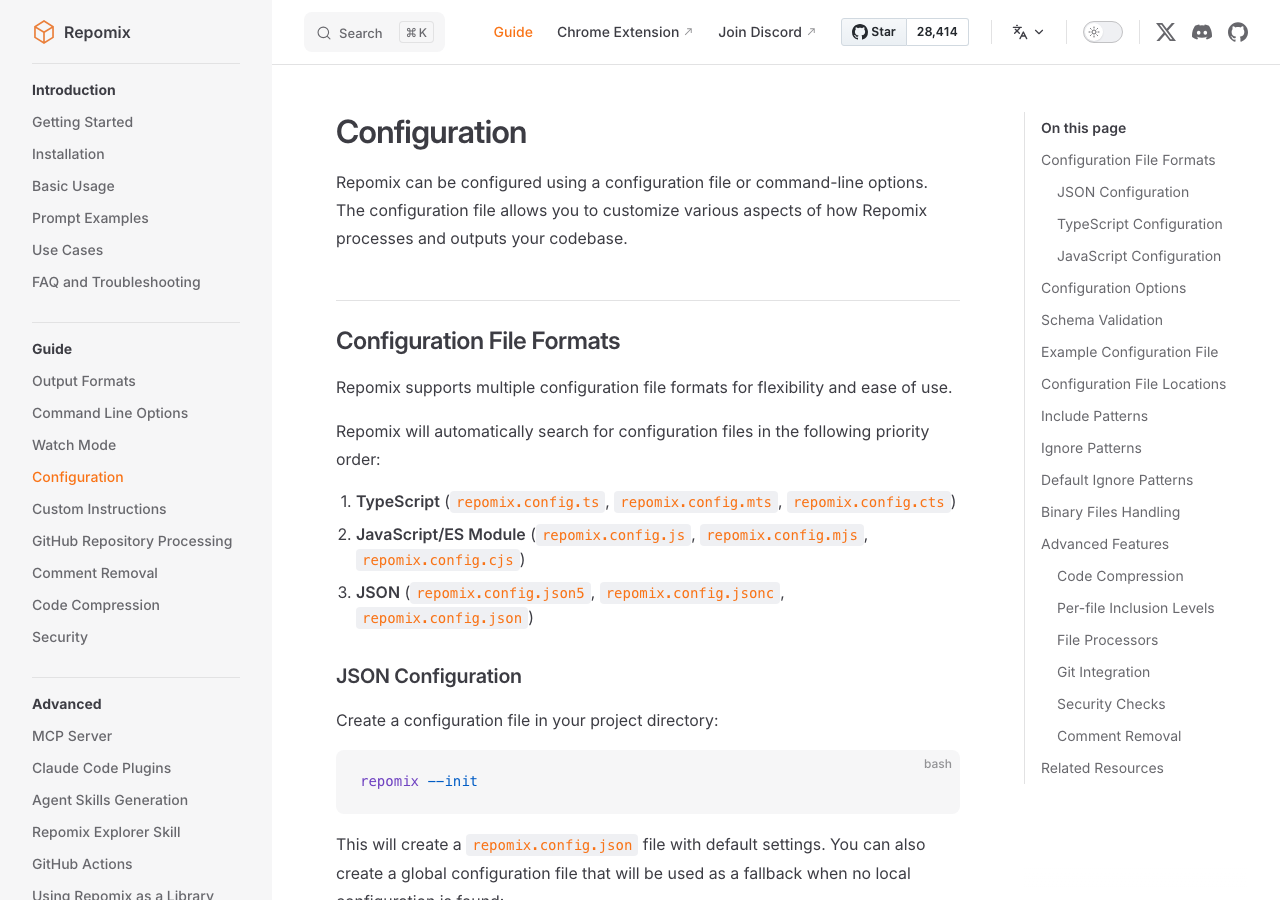Jump to Schema Validation section
The width and height of the screenshot is (1280, 900).
1102,320
